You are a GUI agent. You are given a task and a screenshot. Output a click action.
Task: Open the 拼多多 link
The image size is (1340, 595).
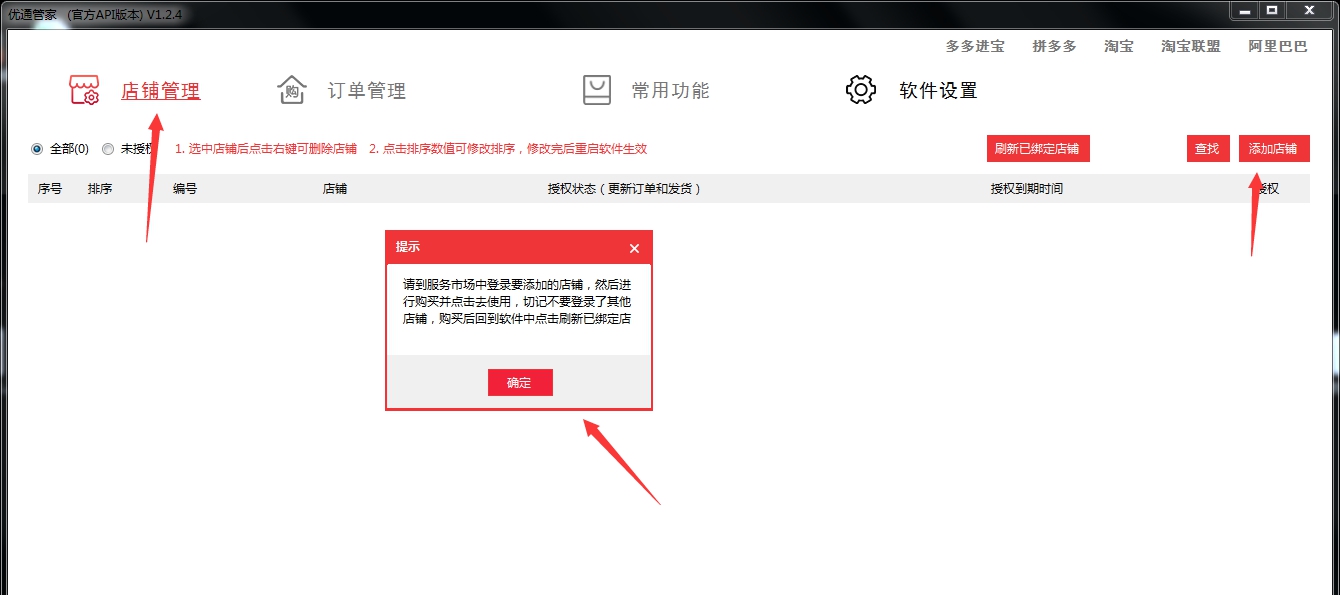point(1053,46)
